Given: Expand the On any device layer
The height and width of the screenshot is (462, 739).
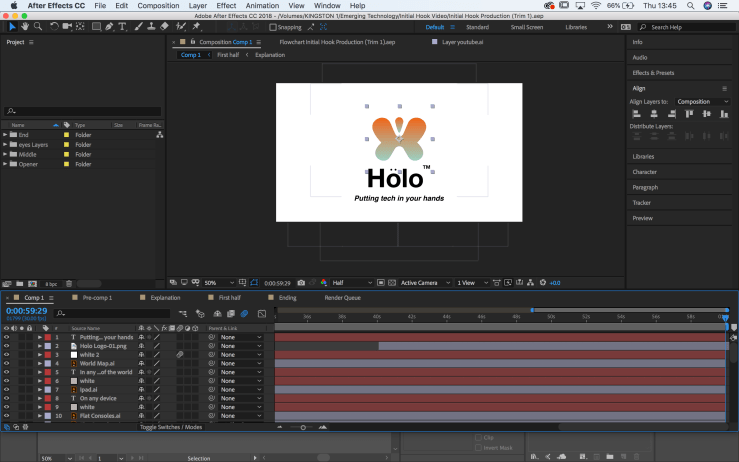Looking at the screenshot, I should point(40,398).
